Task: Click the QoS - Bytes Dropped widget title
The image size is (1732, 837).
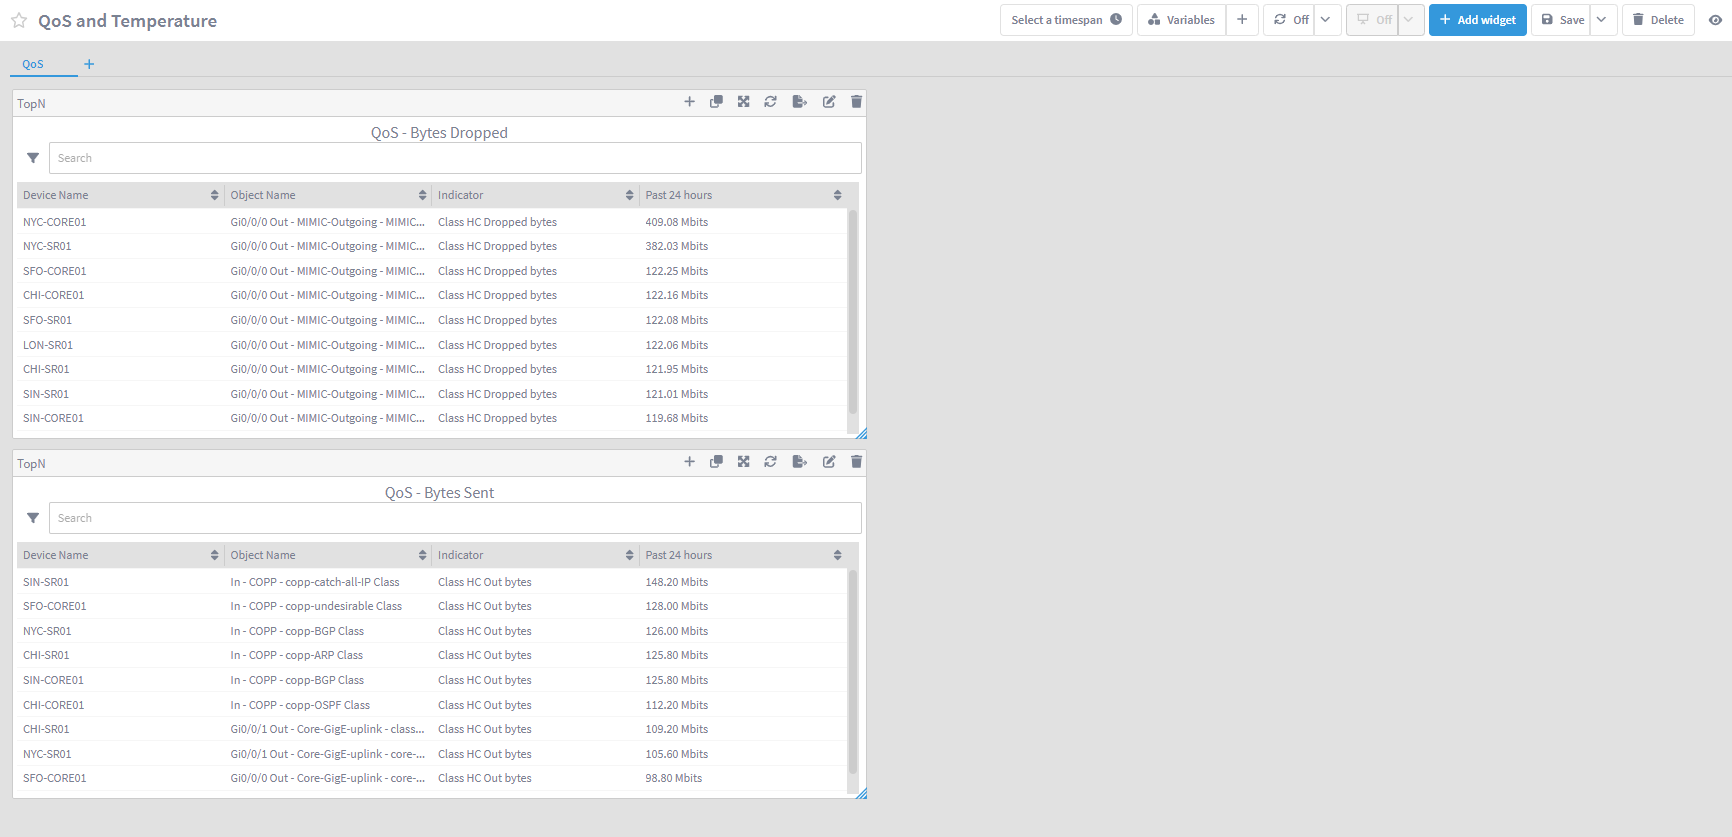Action: 439,133
